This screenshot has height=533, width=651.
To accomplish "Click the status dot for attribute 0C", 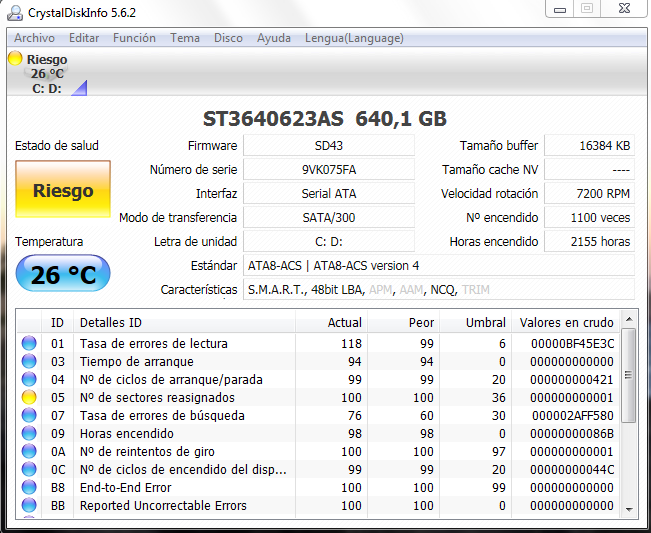I will tap(29, 469).
